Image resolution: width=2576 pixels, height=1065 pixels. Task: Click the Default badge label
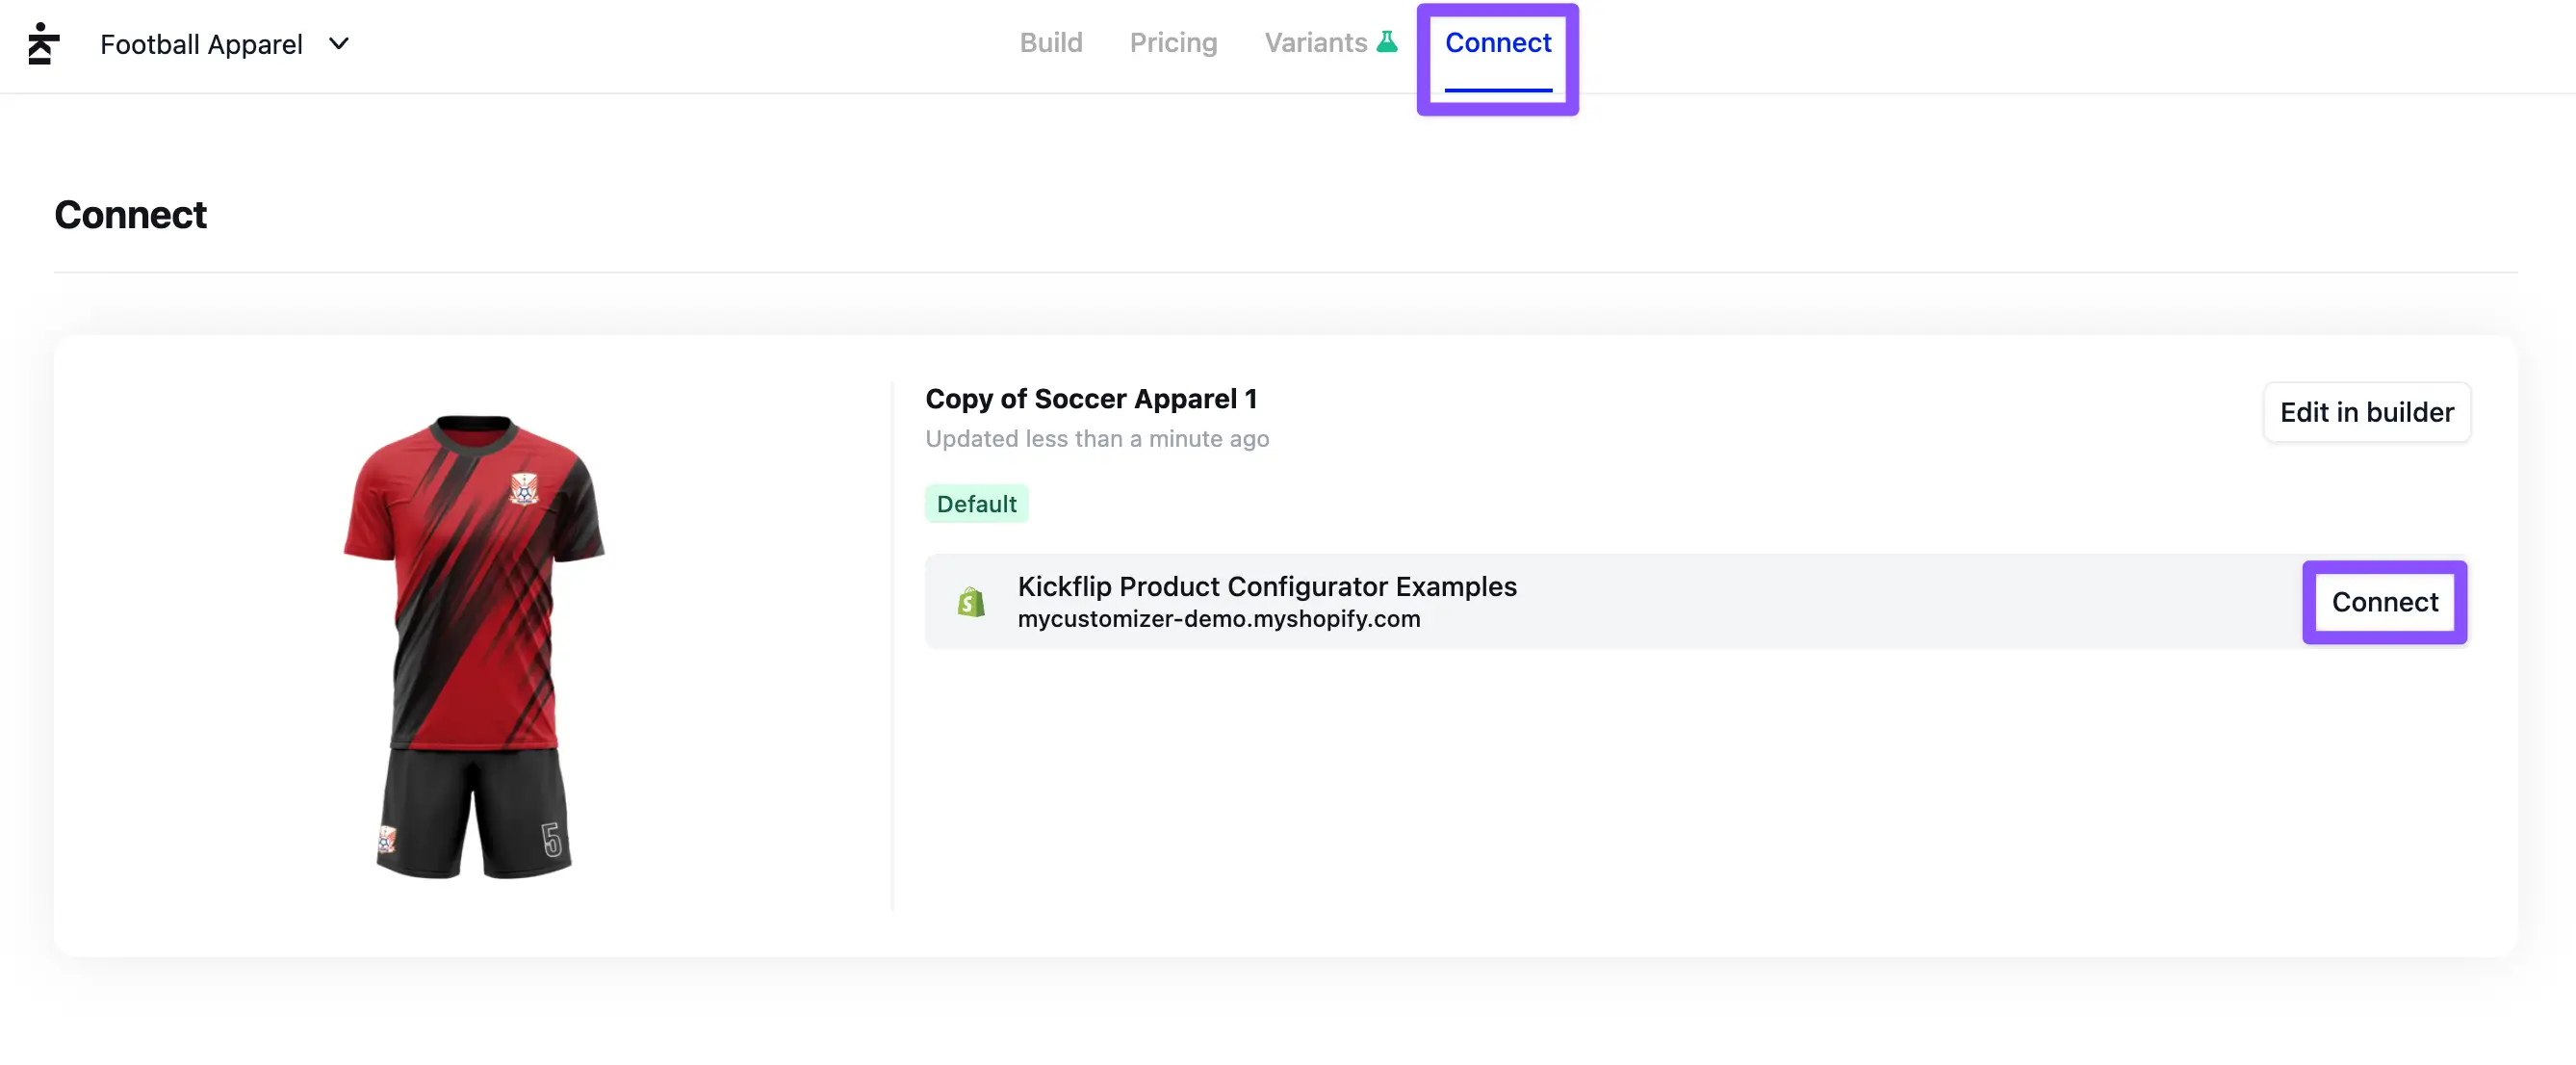point(976,504)
